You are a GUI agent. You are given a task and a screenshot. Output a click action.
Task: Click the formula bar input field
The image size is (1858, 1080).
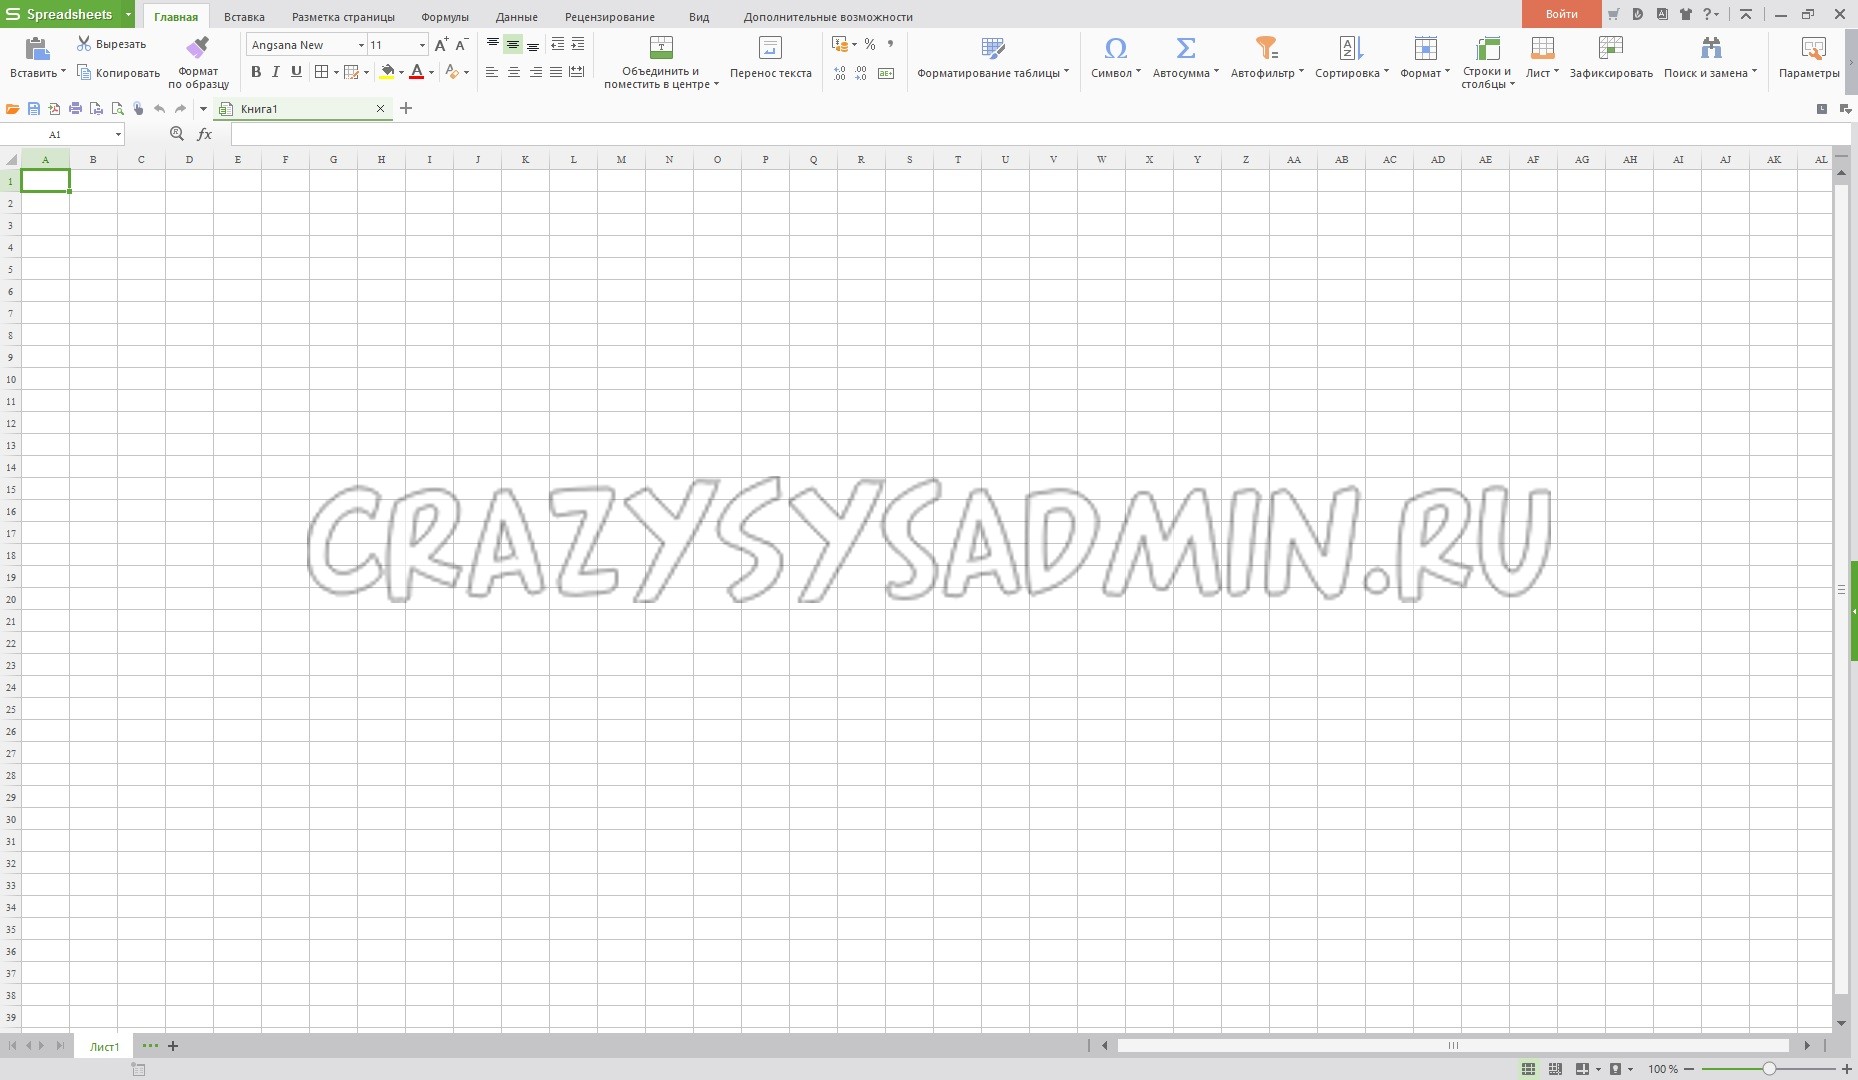[1000, 134]
